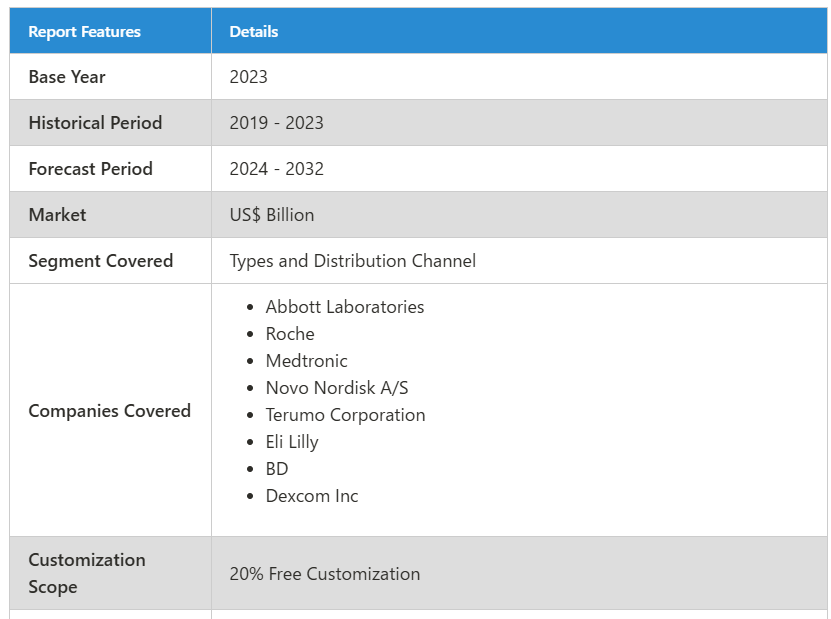Click the 2024 - 2032 forecast value
The image size is (831, 619).
276,169
